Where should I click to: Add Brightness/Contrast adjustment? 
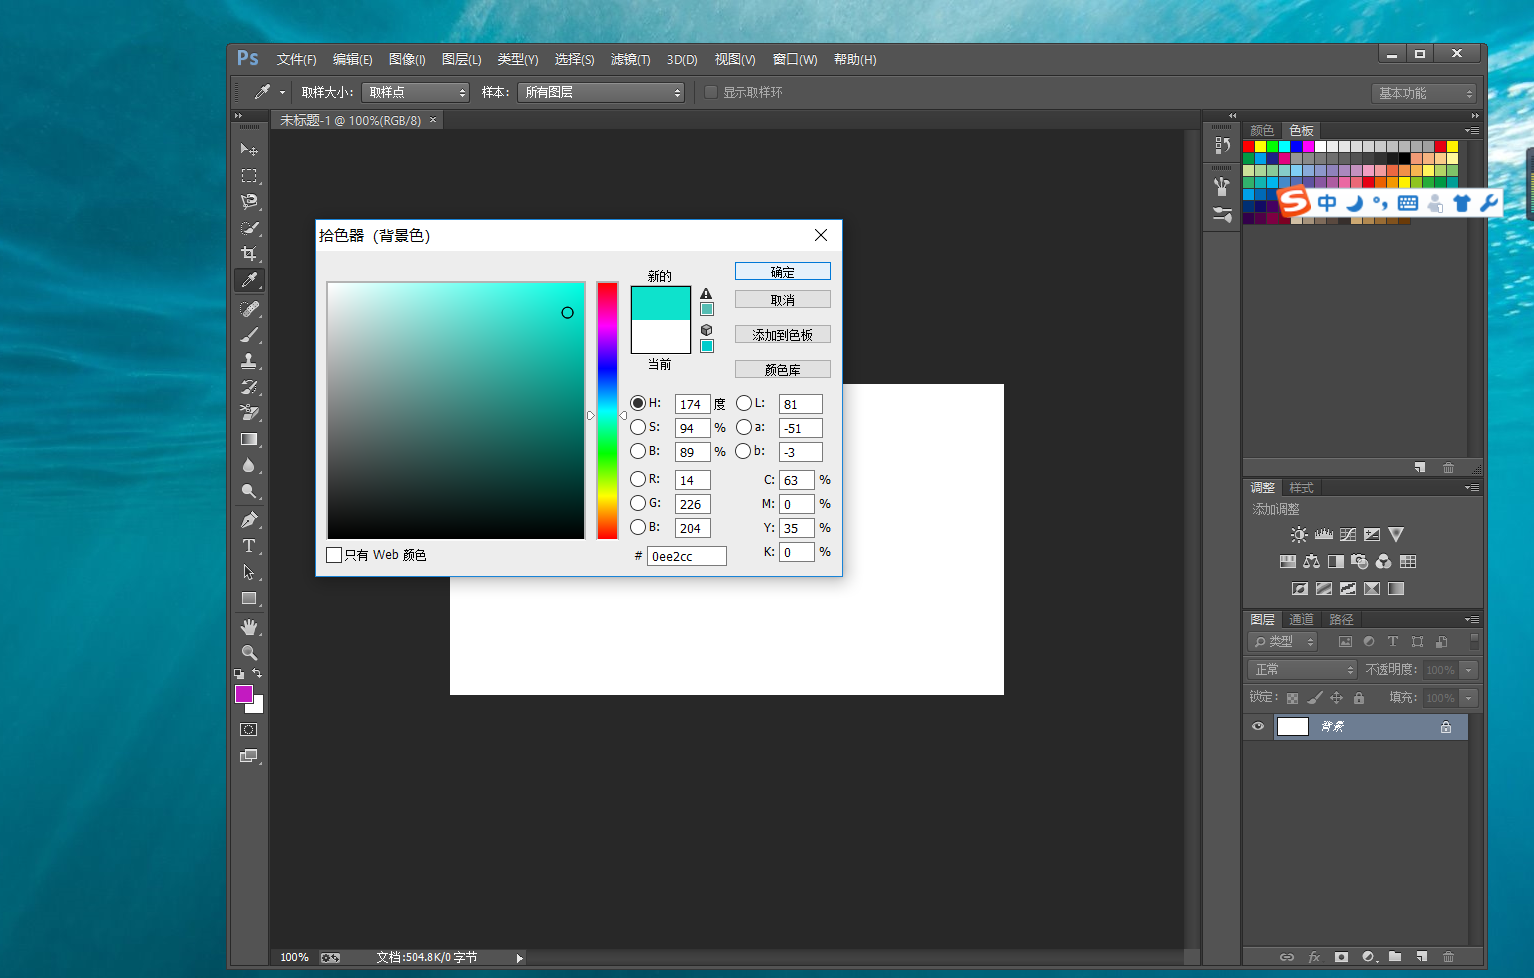1299,535
